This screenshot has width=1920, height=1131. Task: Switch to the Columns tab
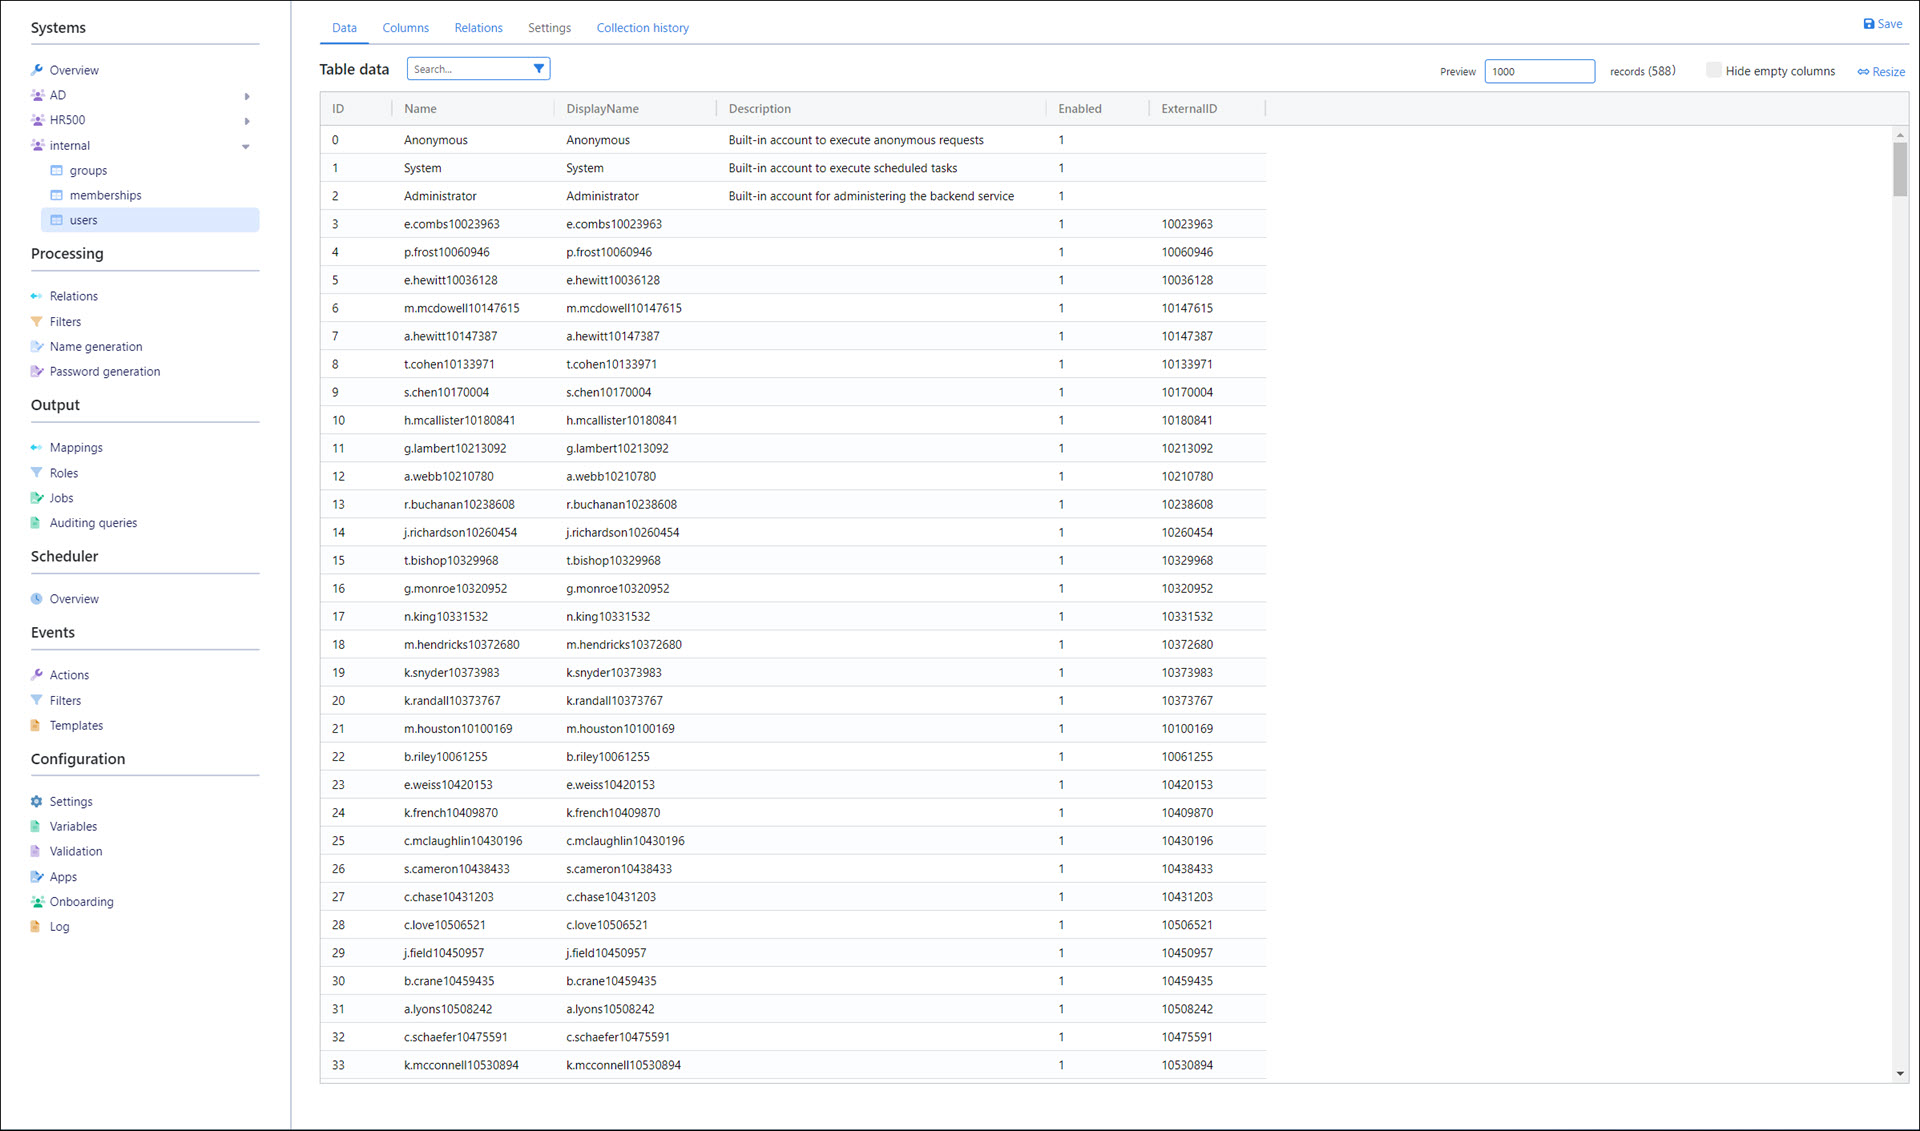tap(405, 28)
